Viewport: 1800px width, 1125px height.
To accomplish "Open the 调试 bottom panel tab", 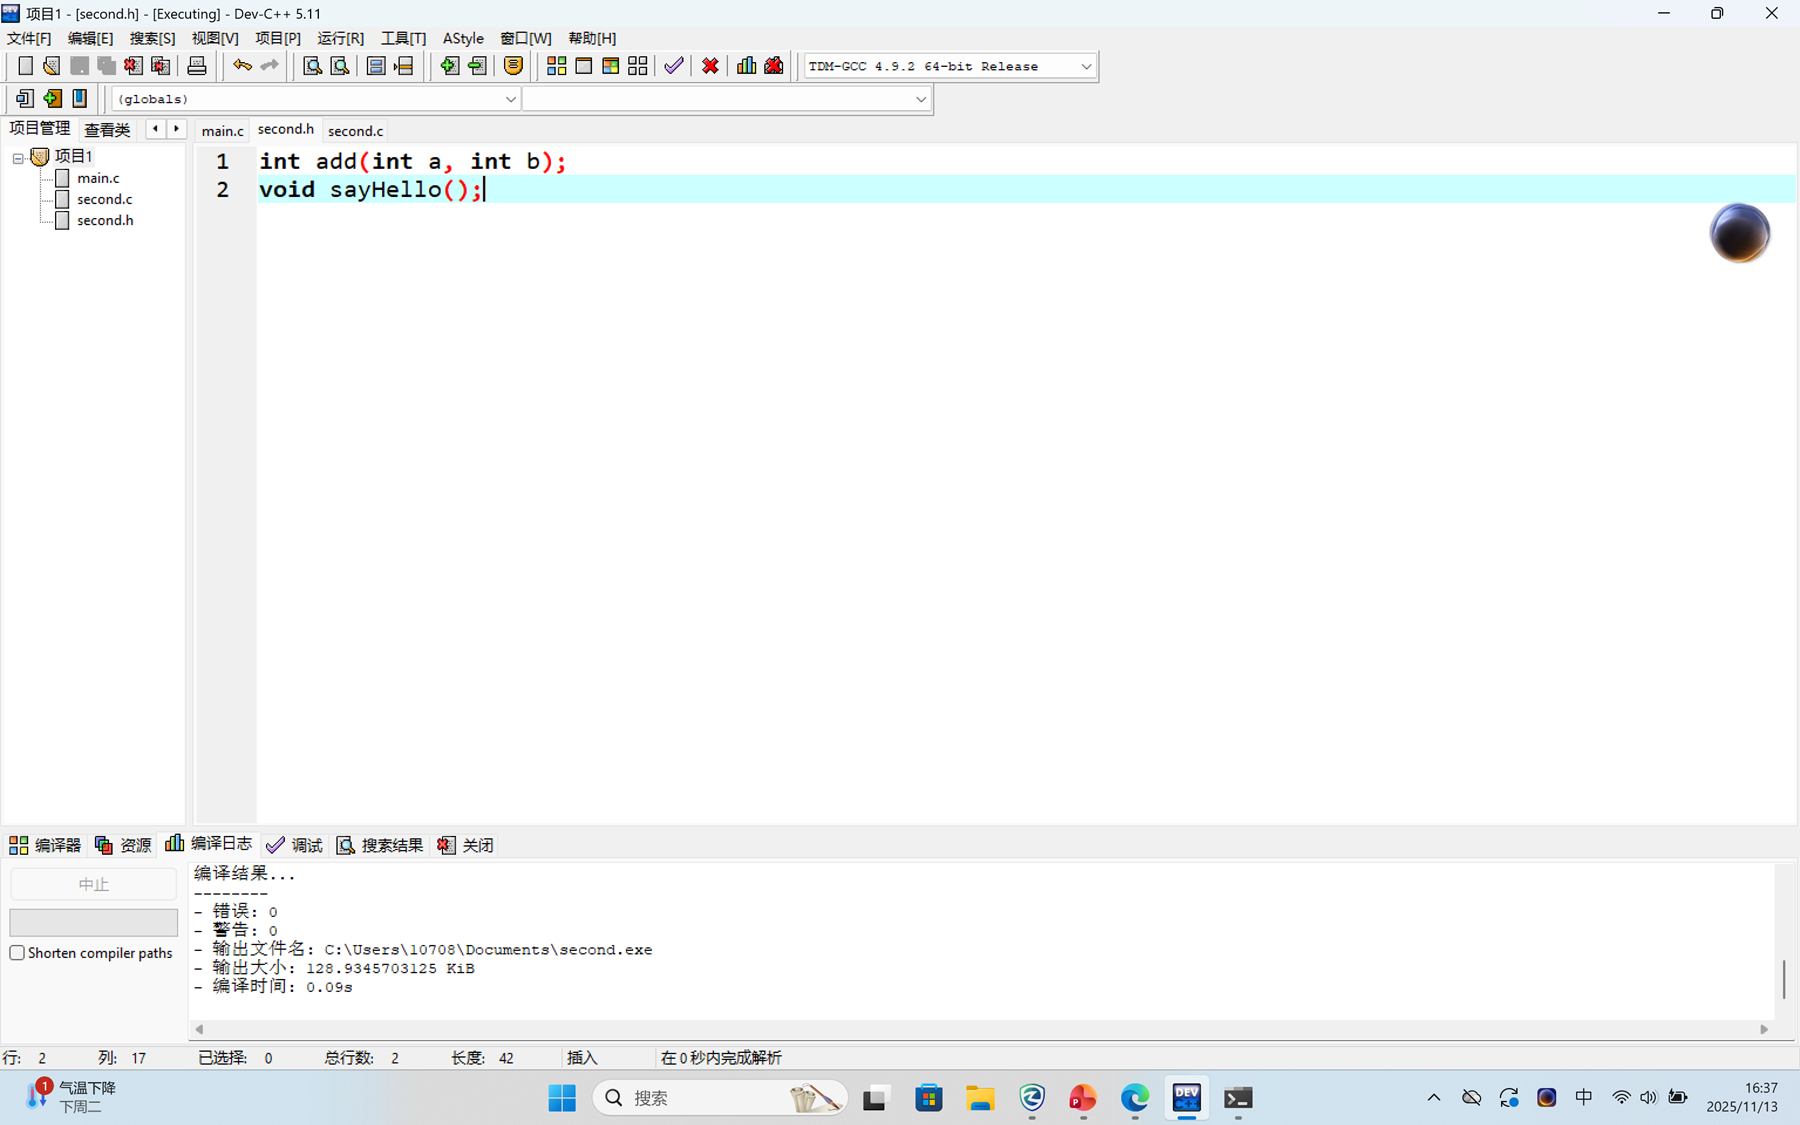I will click(x=294, y=845).
